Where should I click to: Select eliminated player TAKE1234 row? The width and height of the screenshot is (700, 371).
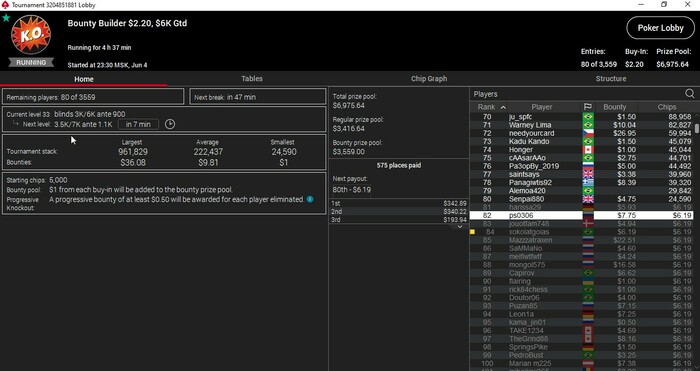pyautogui.click(x=582, y=330)
